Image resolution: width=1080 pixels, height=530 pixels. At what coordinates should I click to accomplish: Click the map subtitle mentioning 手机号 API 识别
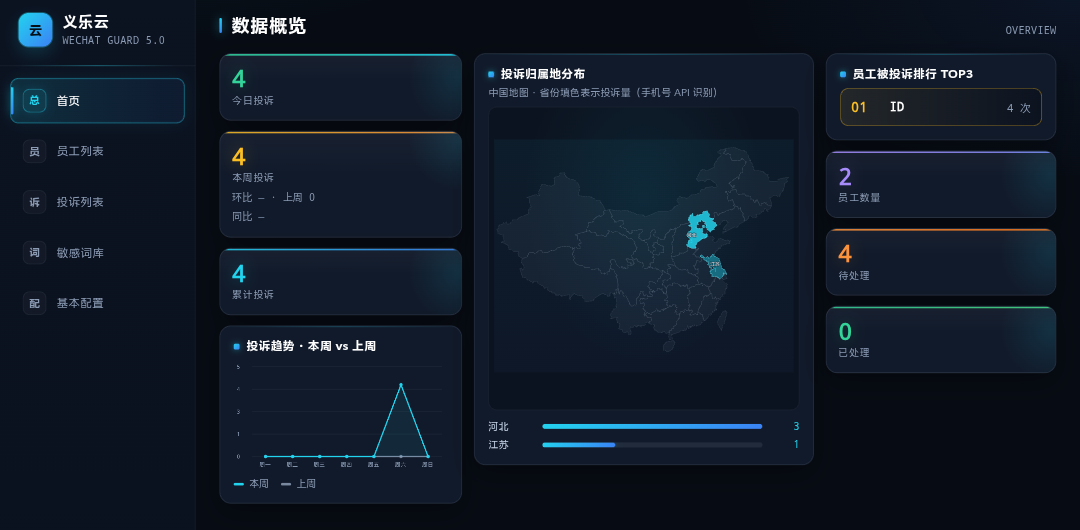tap(605, 92)
